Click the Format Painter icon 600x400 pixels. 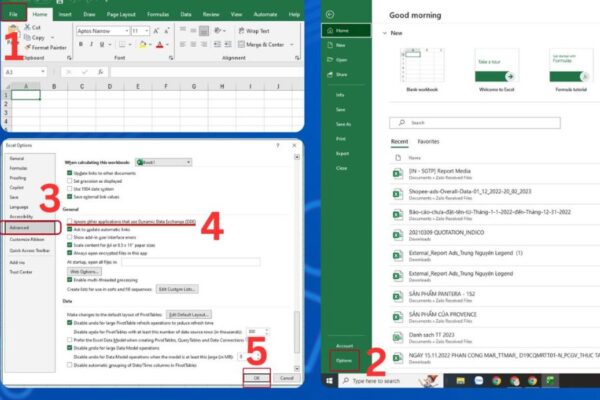coord(46,47)
